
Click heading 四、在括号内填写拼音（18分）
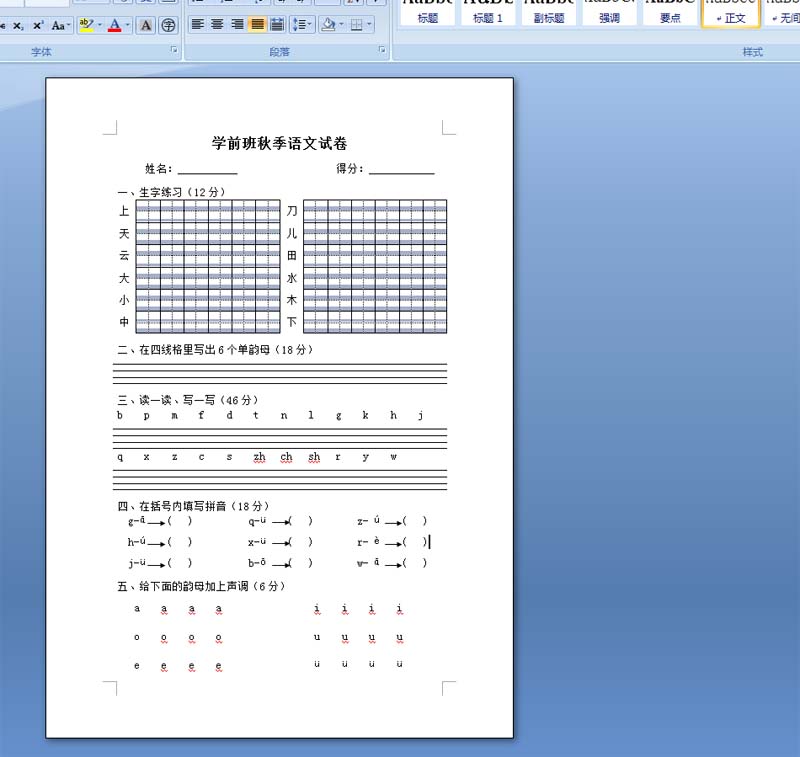tap(193, 506)
